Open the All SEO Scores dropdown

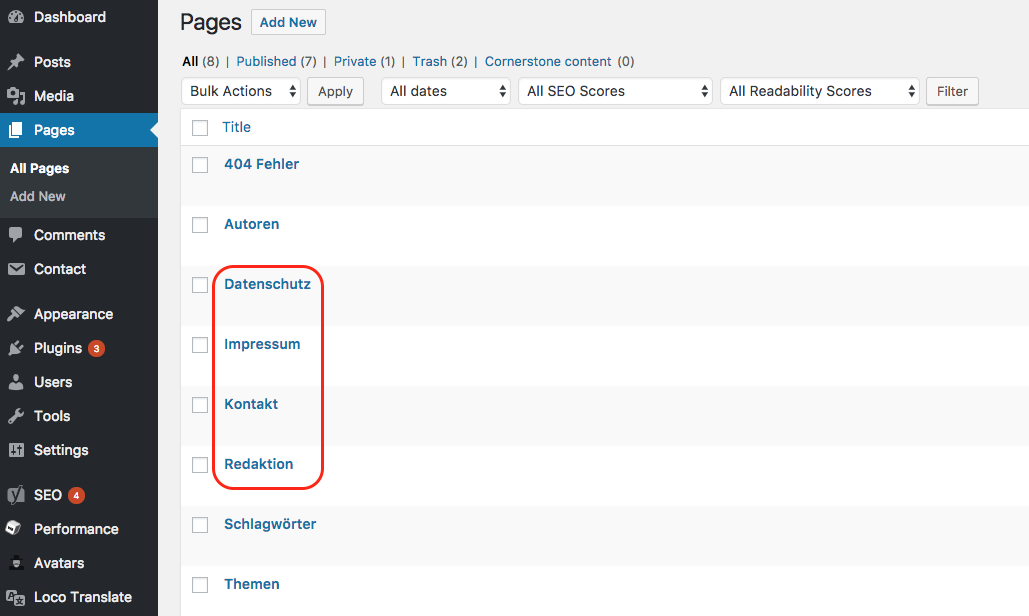point(615,91)
